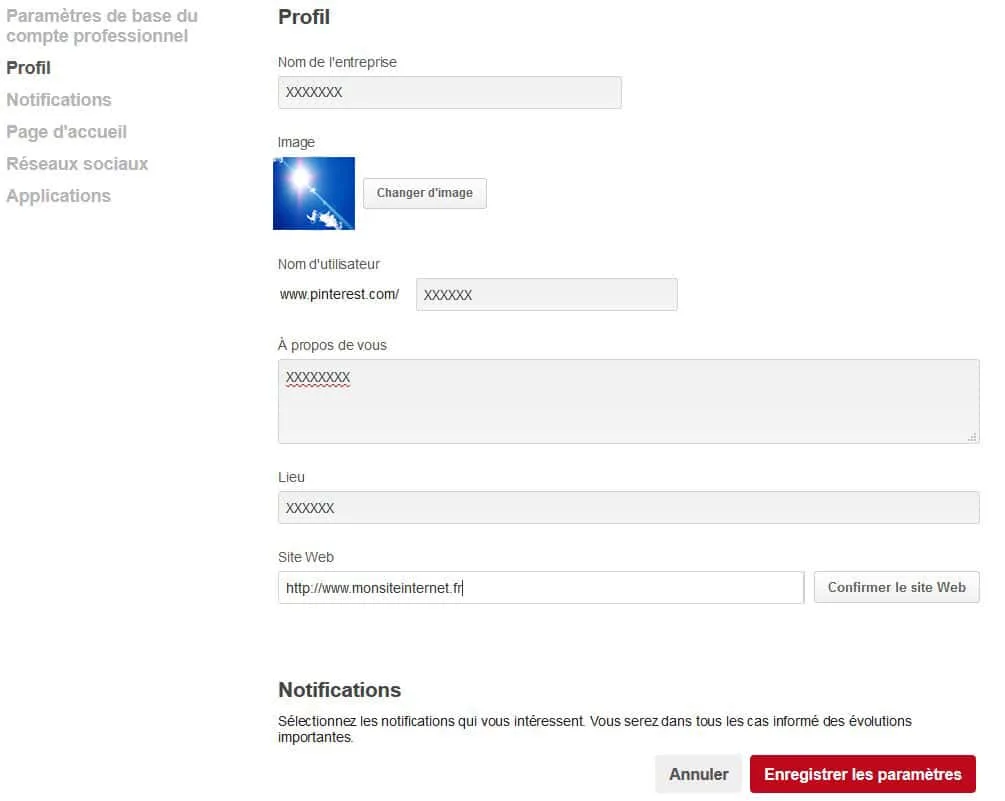Click the profile picture thumbnail
Screen dimensions: 1005x801
click(313, 193)
